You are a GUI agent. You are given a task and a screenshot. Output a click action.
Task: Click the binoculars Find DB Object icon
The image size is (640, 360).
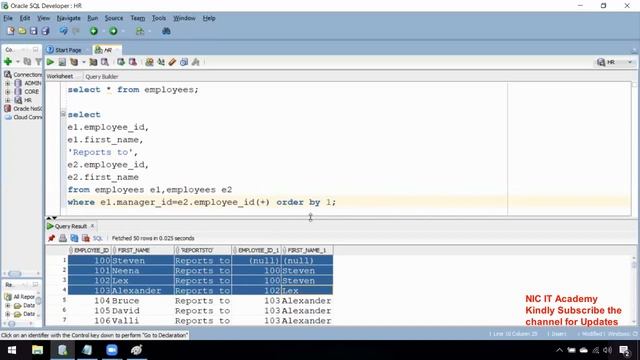(166, 31)
